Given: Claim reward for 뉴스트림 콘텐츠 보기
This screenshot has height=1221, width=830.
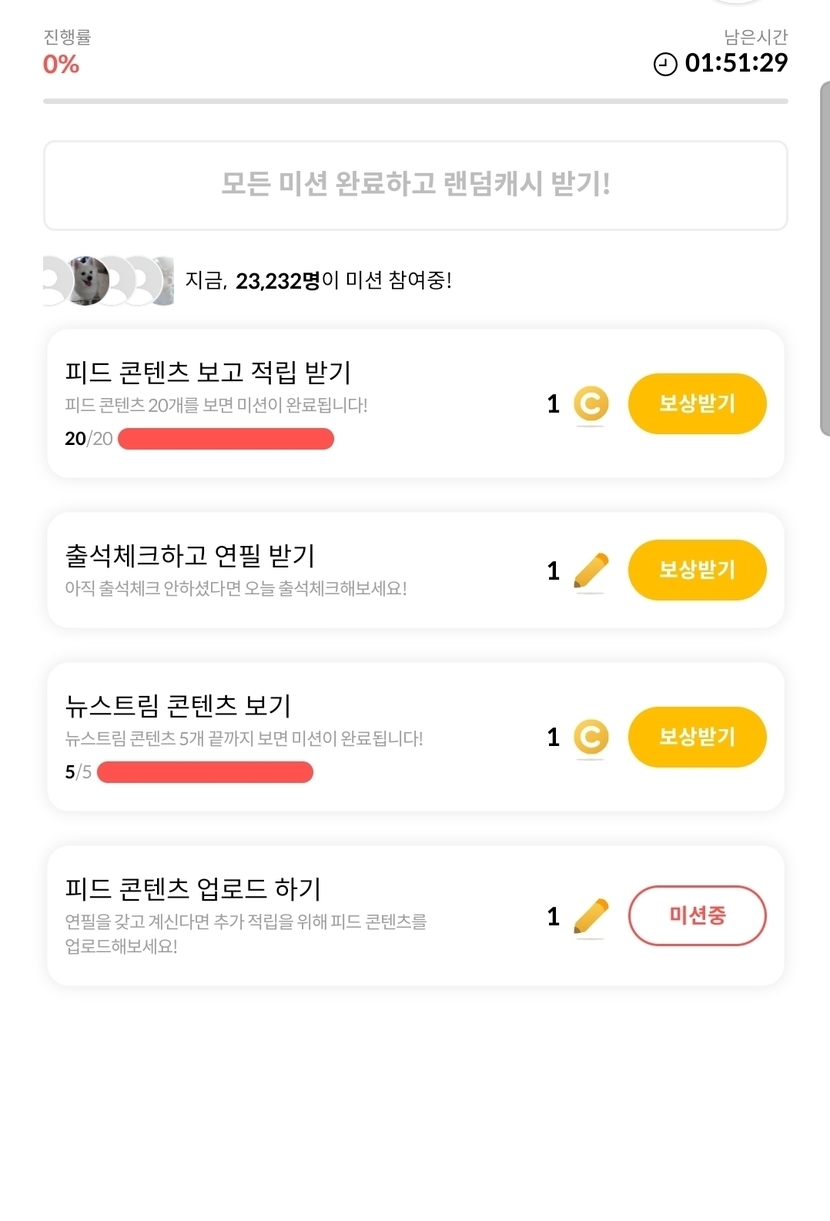Looking at the screenshot, I should pos(697,737).
